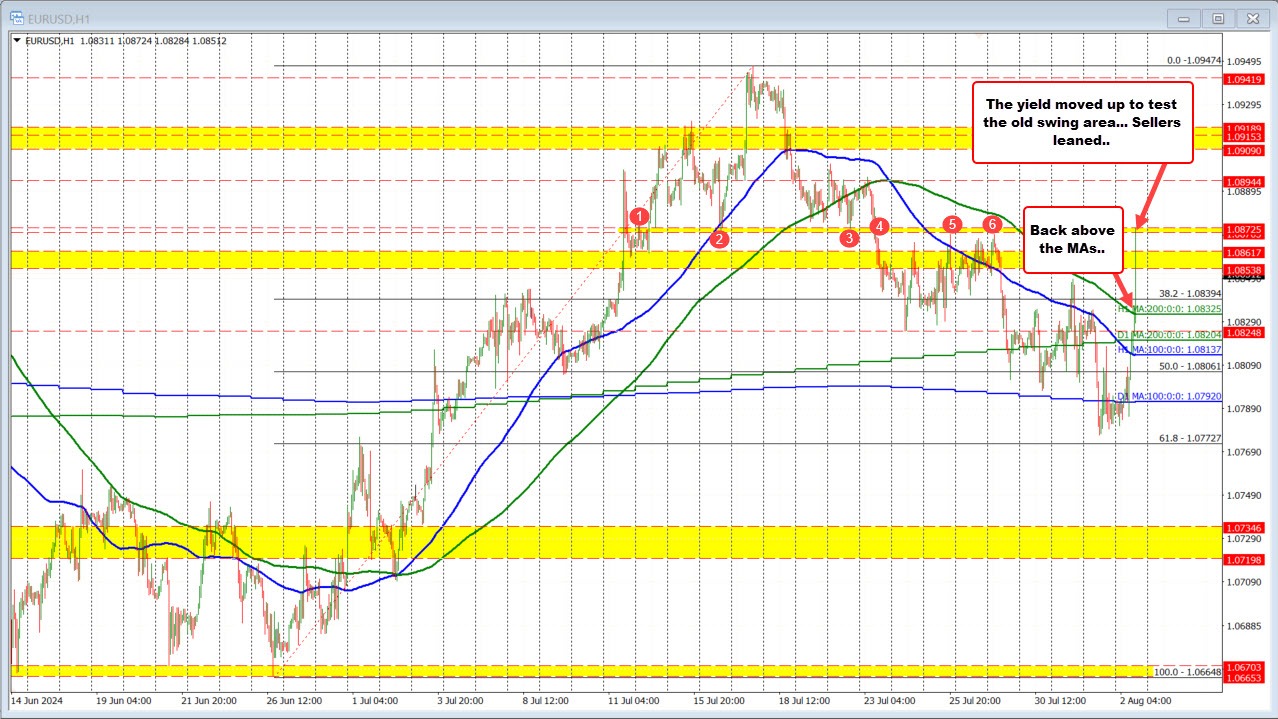This screenshot has width=1278, height=719.
Task: Click the chart window icon beside EURUSD,H1 title
Action: 15,18
